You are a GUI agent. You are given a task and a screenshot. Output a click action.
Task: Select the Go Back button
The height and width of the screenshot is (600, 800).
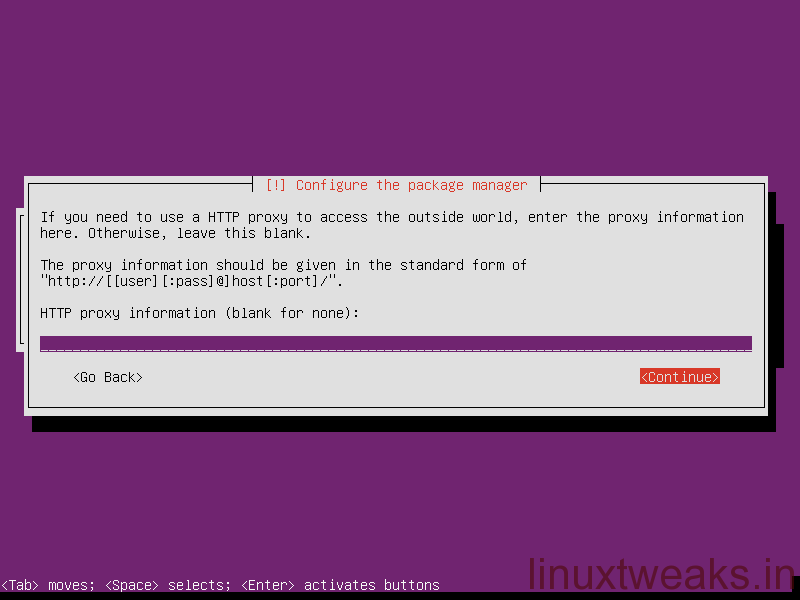click(108, 377)
